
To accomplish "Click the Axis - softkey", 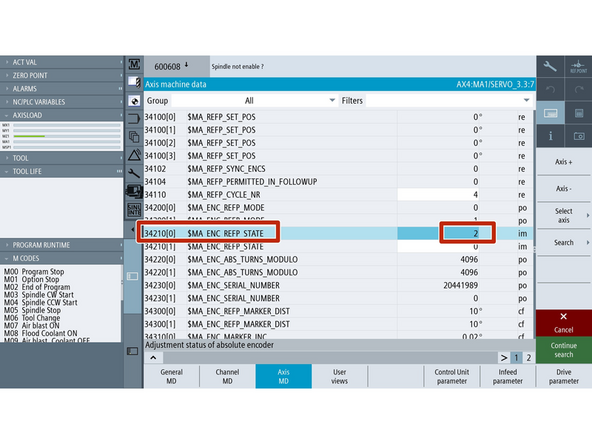I will [564, 188].
